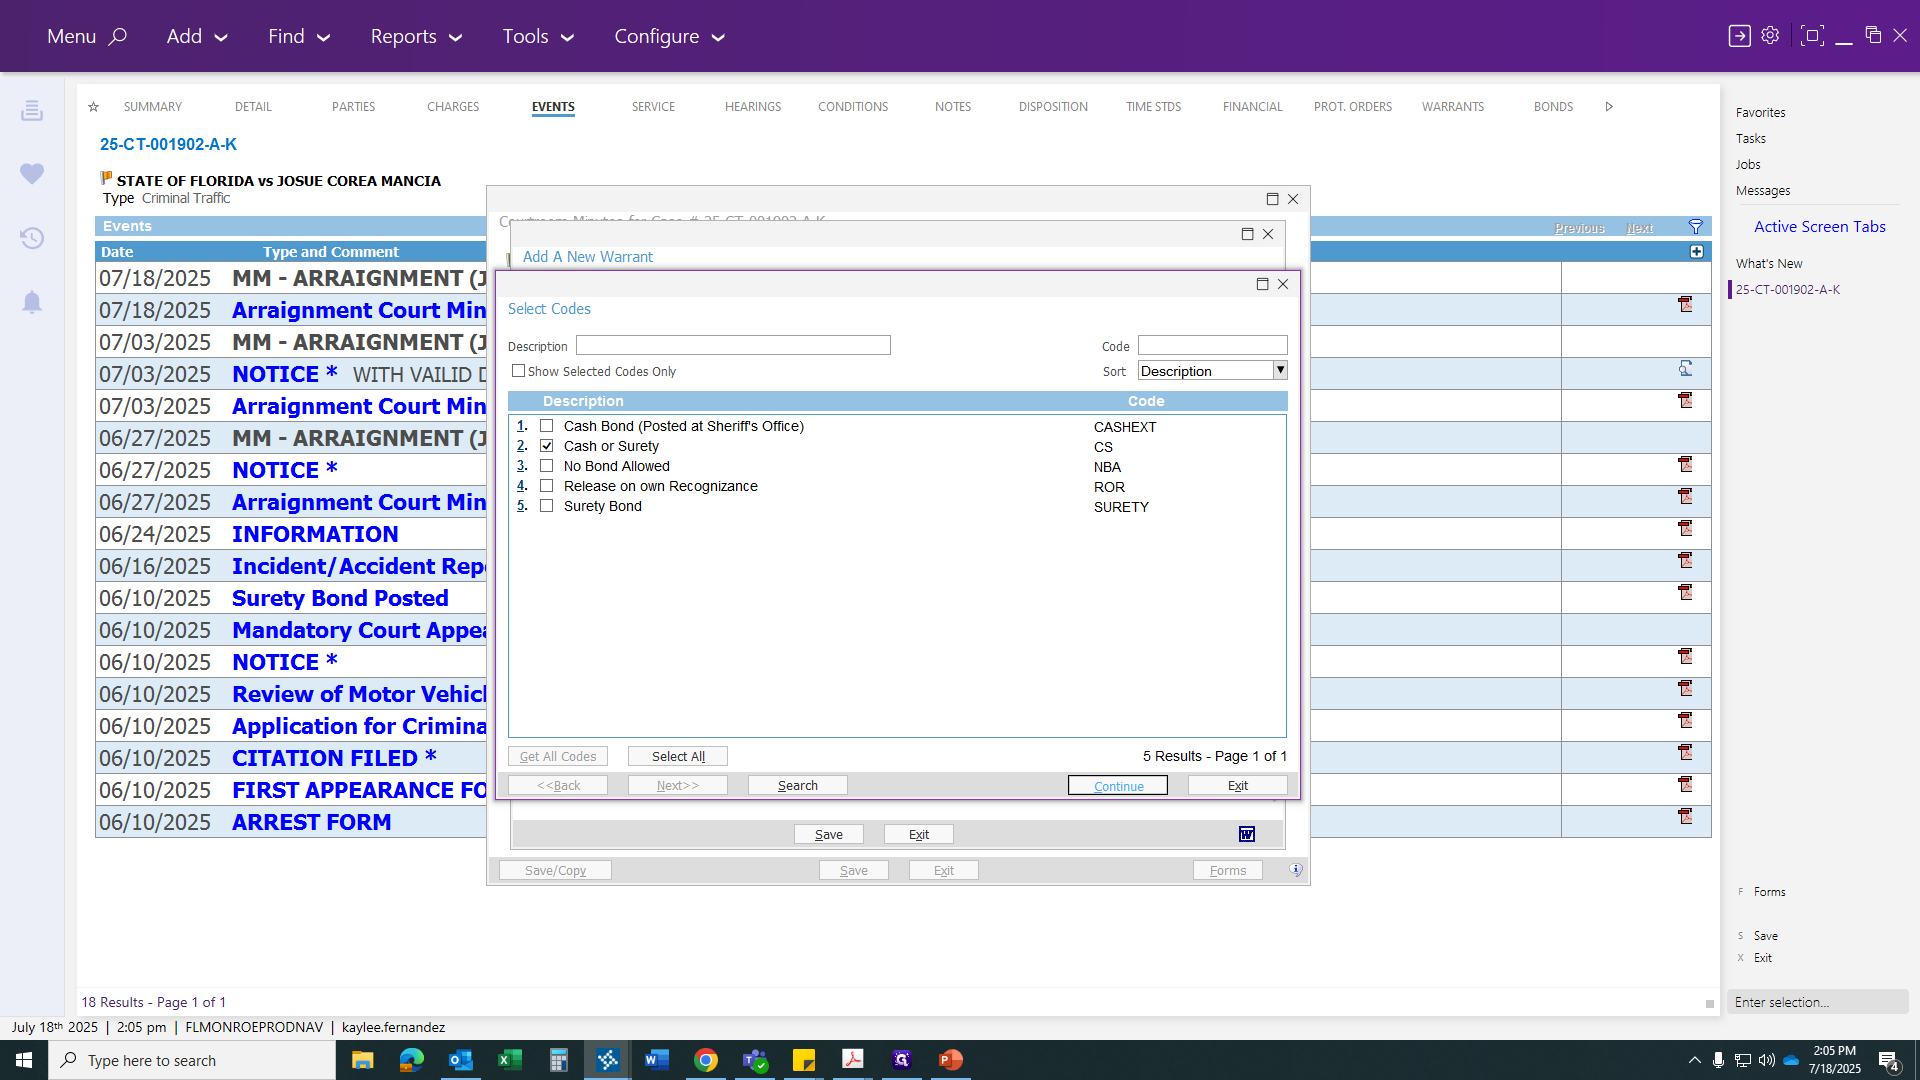Check Surety Bond code
The image size is (1920, 1080).
pyautogui.click(x=547, y=506)
